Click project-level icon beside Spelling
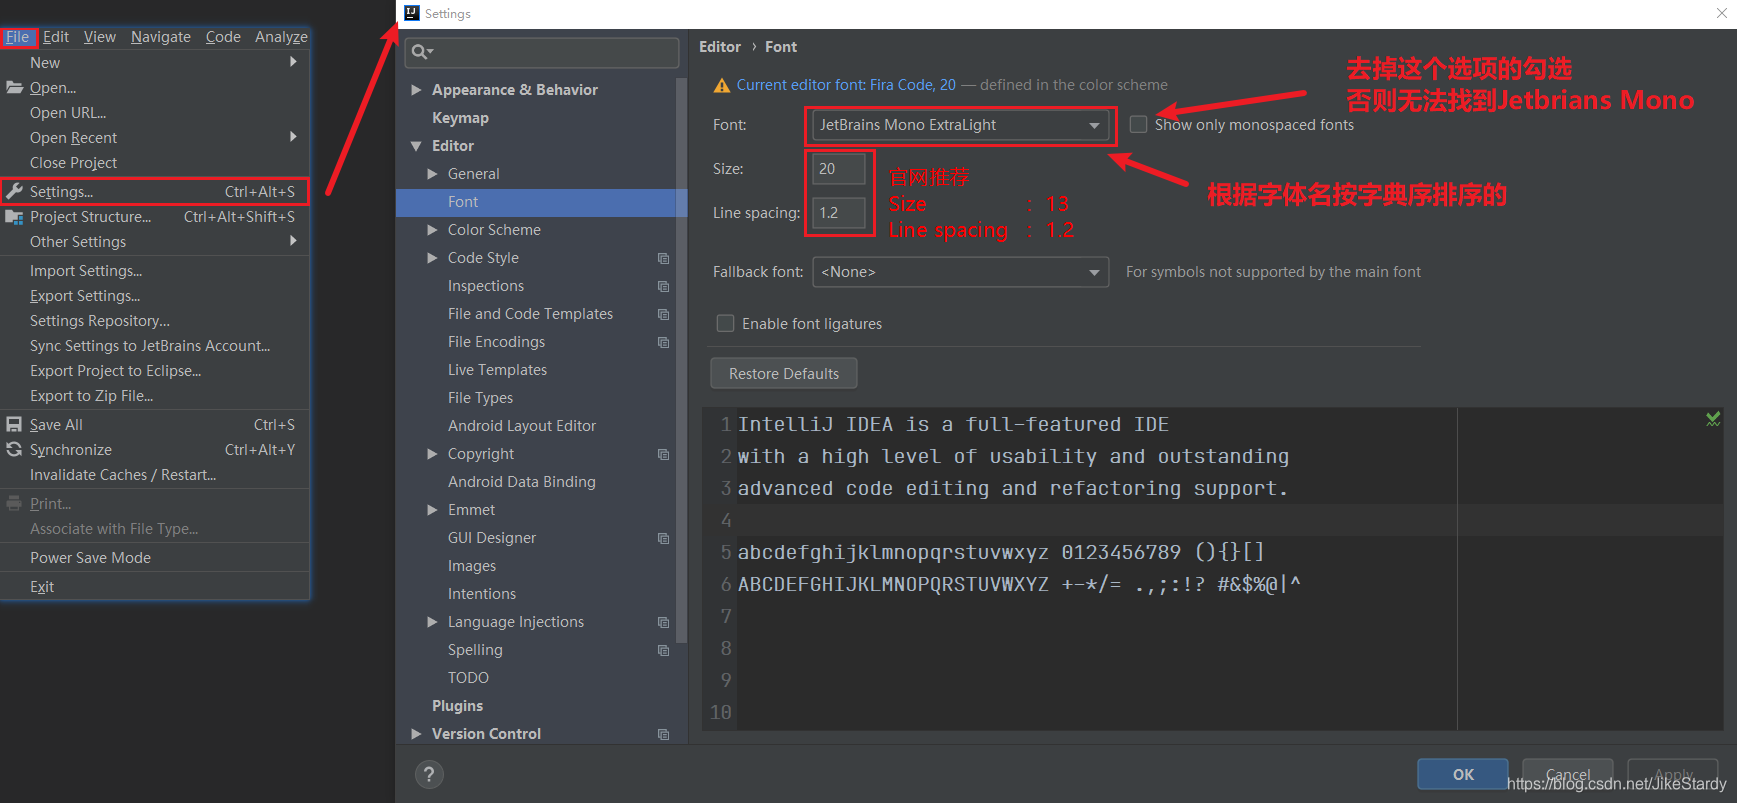Image resolution: width=1737 pixels, height=803 pixels. (x=663, y=650)
